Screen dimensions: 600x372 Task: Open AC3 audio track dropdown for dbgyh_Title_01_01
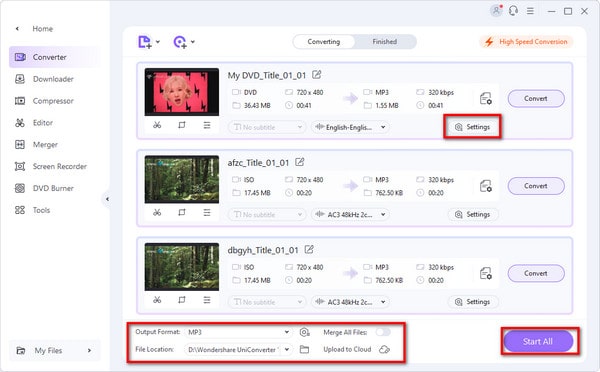tap(350, 302)
